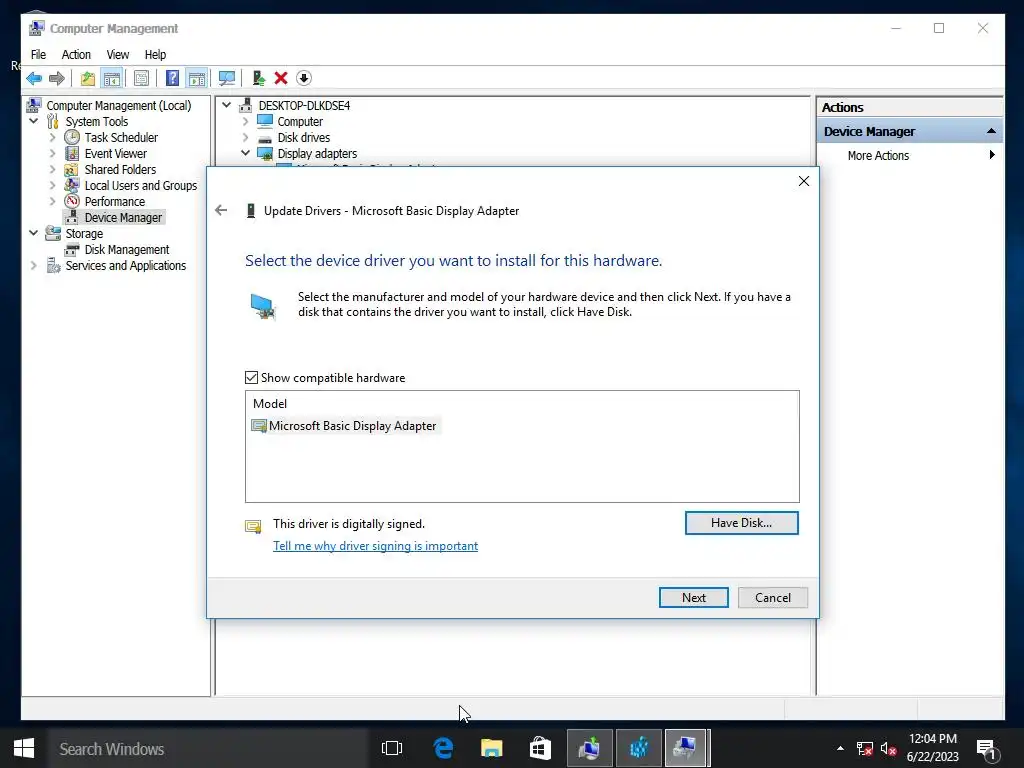This screenshot has height=768, width=1024.
Task: Expand Event Viewer tree node
Action: tap(53, 153)
